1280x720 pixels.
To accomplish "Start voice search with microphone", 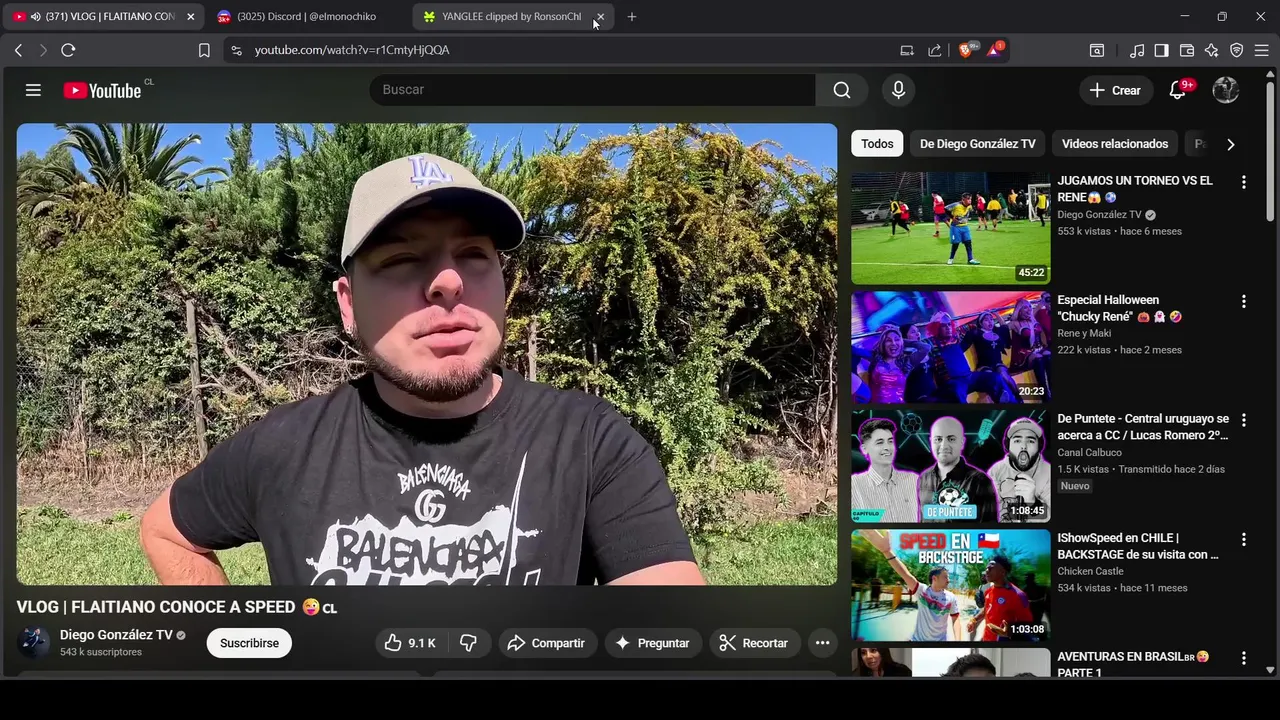I will point(898,90).
